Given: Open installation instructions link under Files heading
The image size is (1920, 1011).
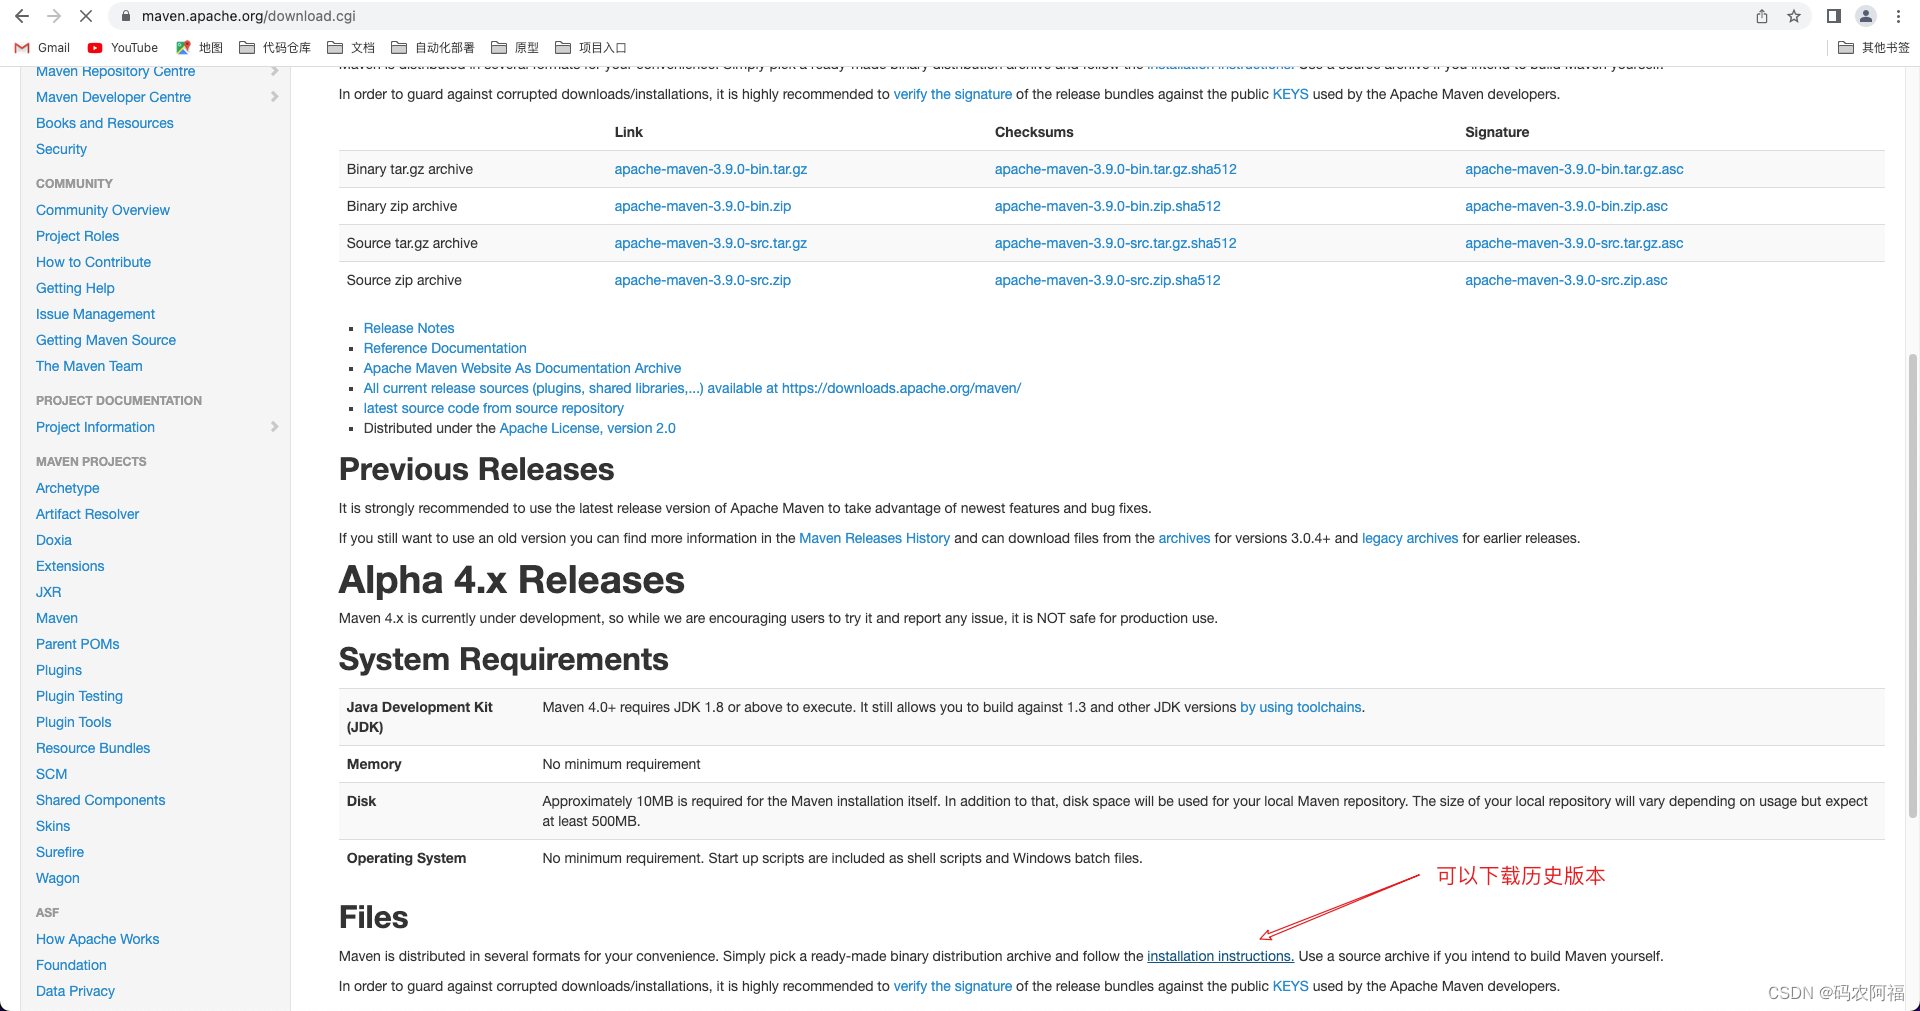Looking at the screenshot, I should (1220, 956).
